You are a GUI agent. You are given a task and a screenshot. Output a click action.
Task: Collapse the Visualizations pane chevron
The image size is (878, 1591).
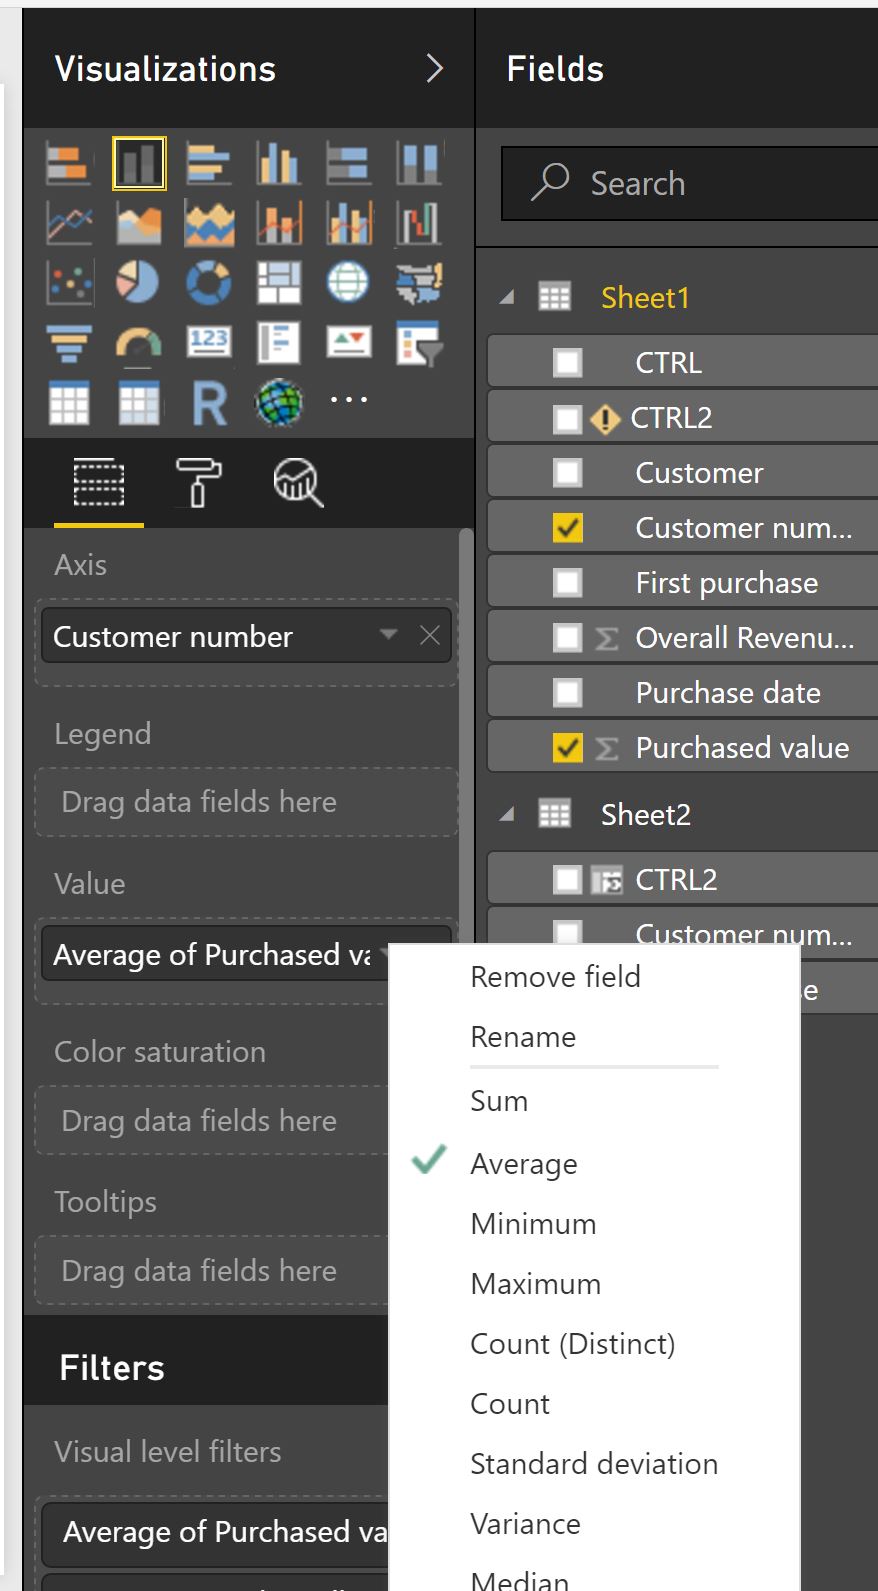tap(434, 69)
